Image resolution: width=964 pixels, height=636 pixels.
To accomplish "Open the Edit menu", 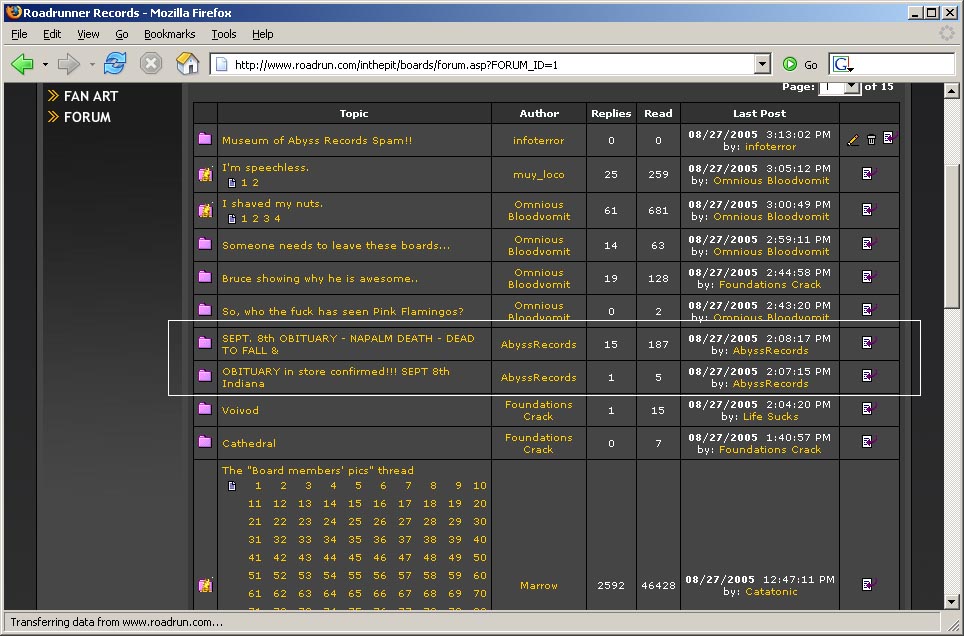I will pos(52,34).
